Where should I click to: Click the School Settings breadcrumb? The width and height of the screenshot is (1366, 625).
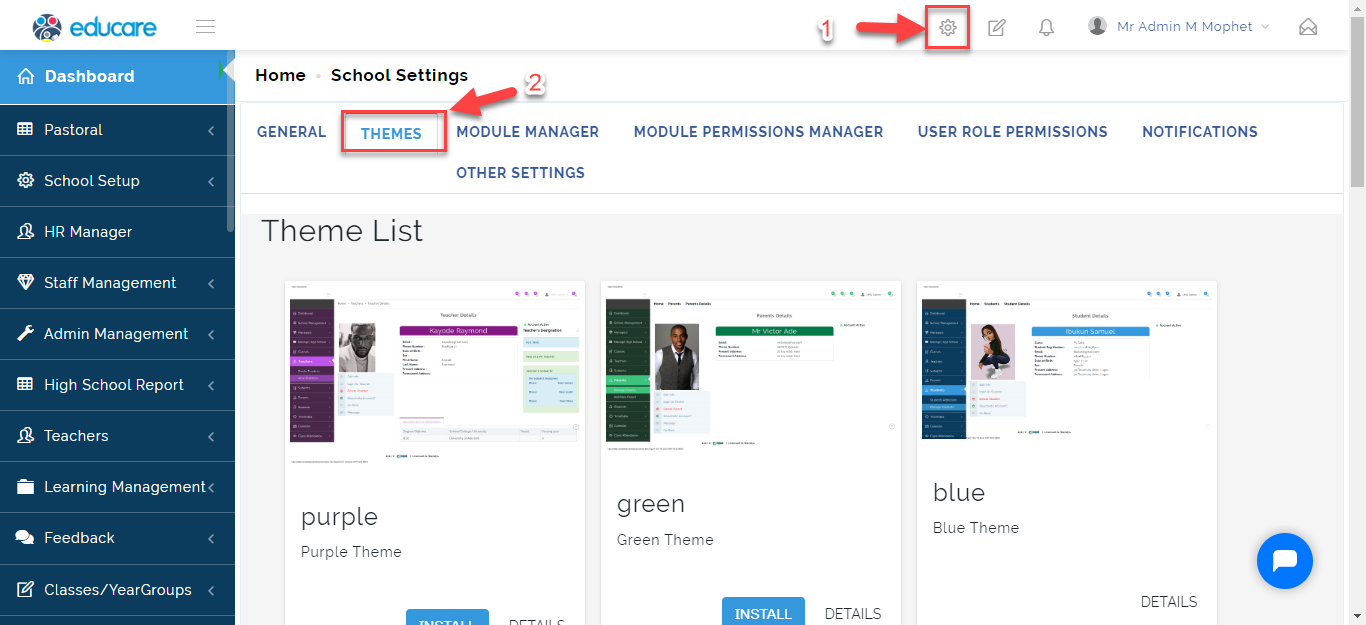coord(399,76)
